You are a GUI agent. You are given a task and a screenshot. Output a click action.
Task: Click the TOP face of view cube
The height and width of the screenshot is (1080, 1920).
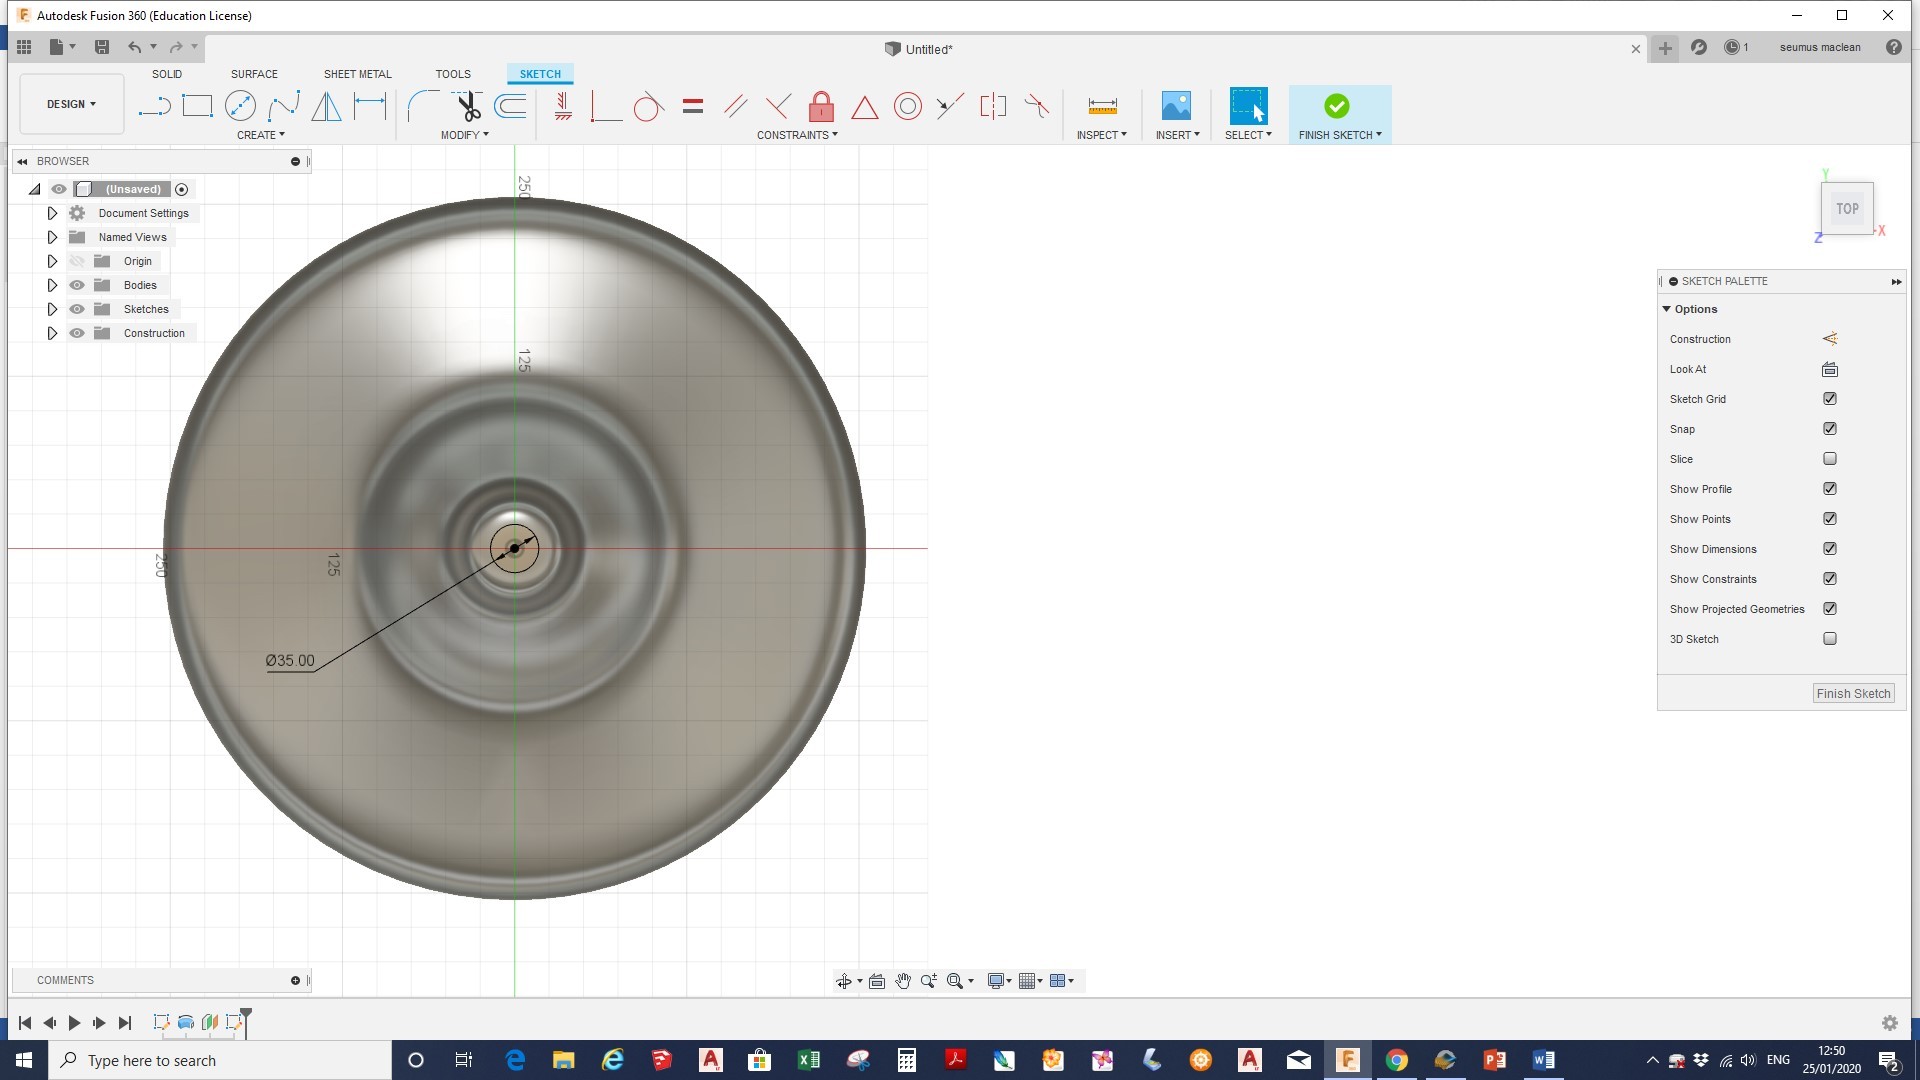pyautogui.click(x=1846, y=209)
